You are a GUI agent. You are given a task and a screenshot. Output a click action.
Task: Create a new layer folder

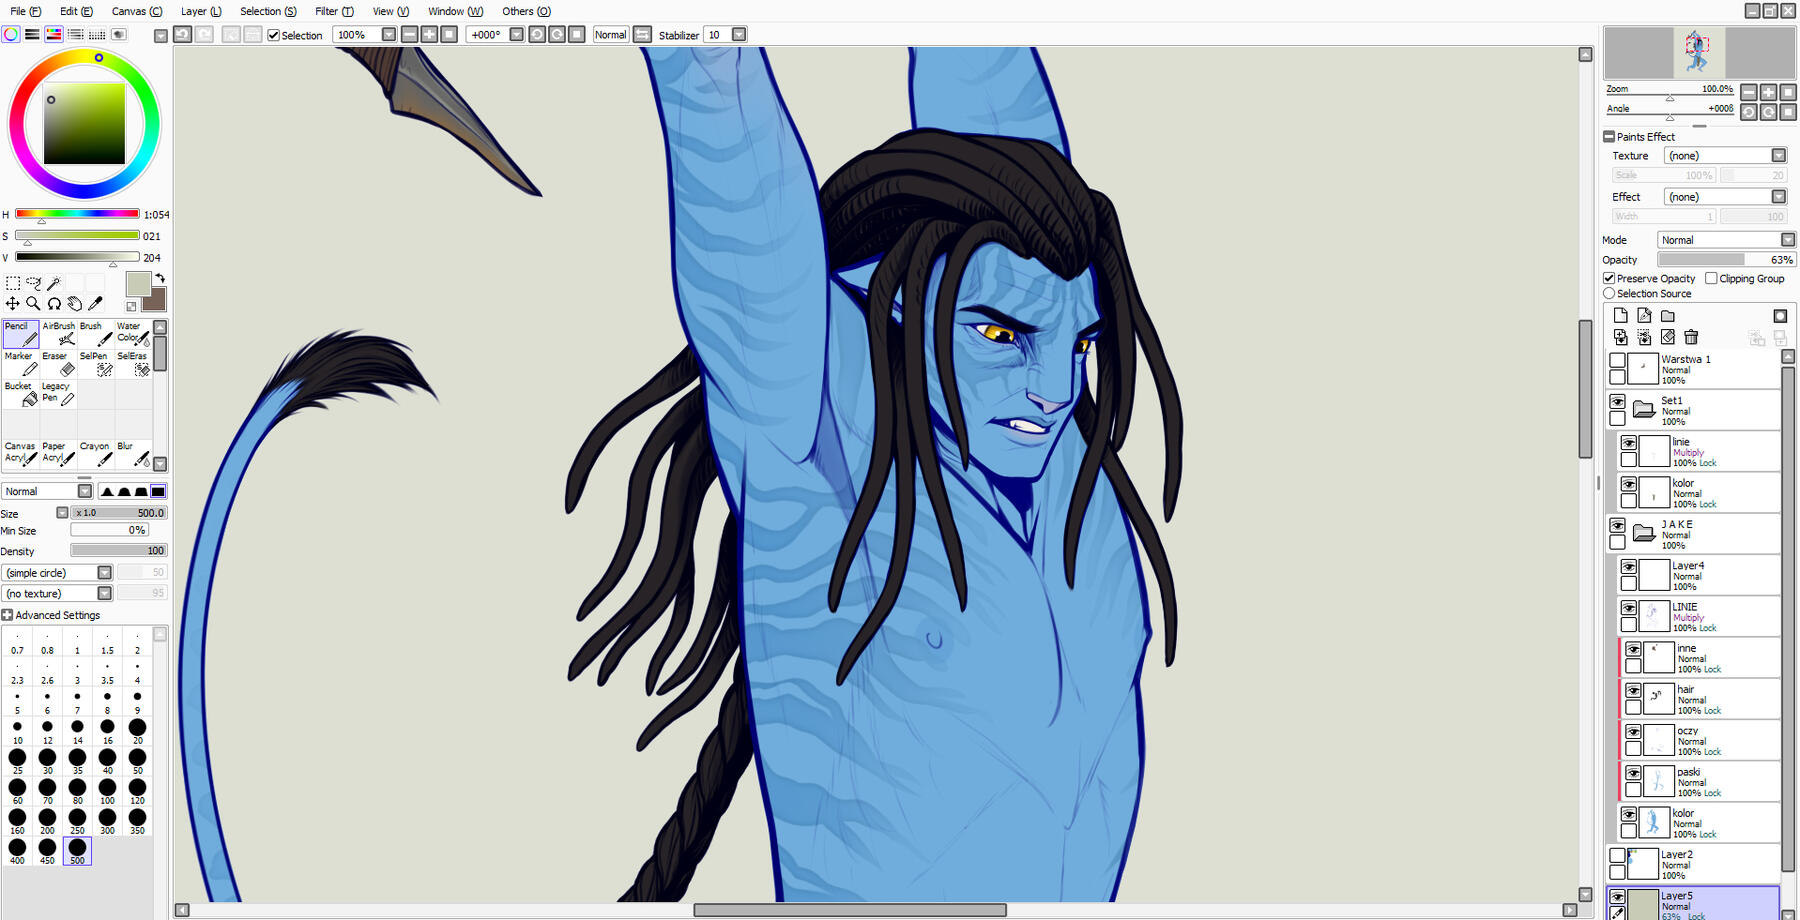1667,316
